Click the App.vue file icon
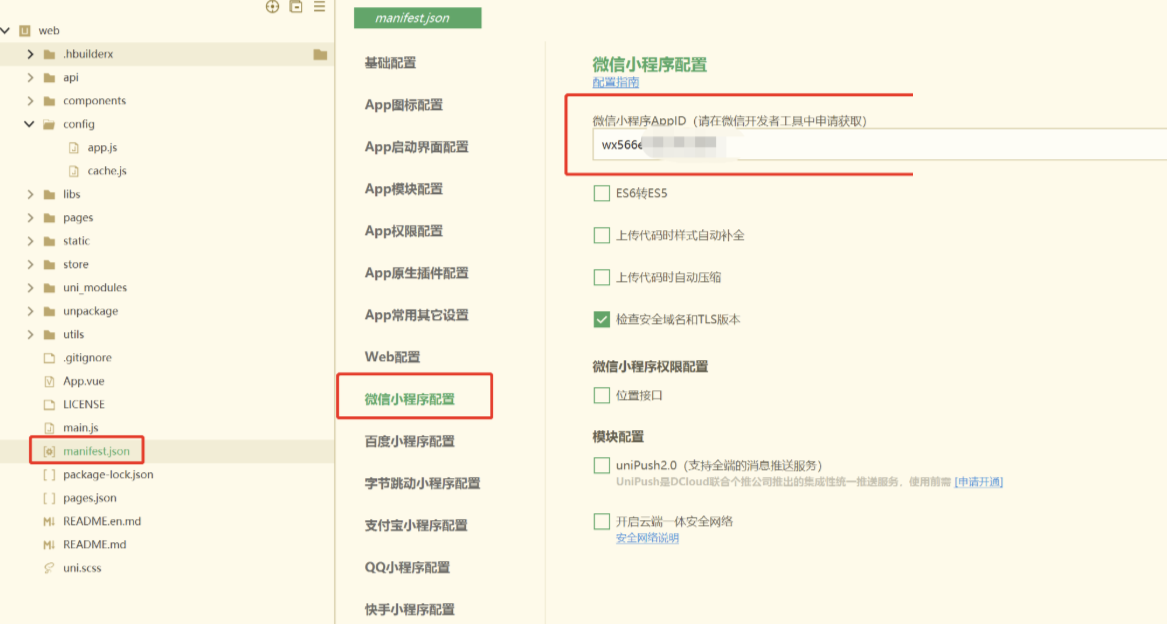The width and height of the screenshot is (1167, 624). [49, 381]
